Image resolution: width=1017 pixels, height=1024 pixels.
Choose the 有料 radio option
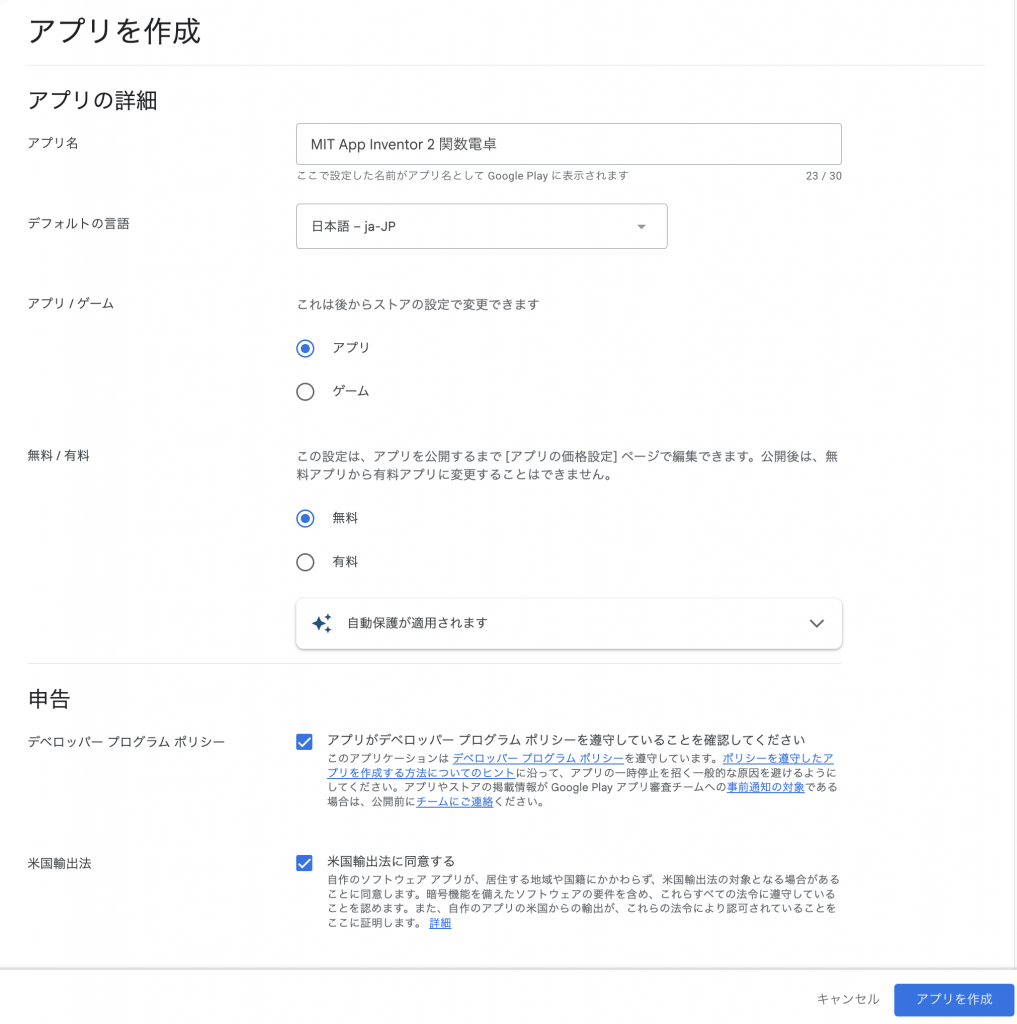[306, 562]
